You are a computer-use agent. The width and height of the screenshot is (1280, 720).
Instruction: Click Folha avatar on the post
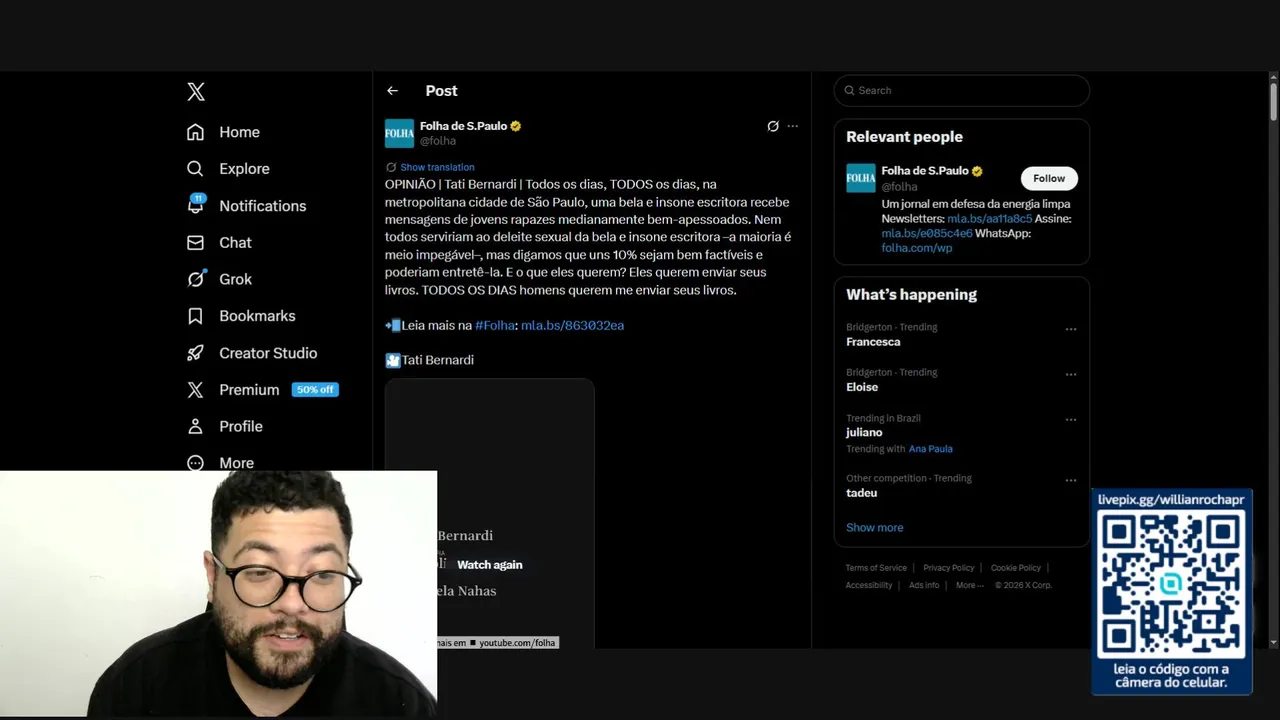point(399,133)
